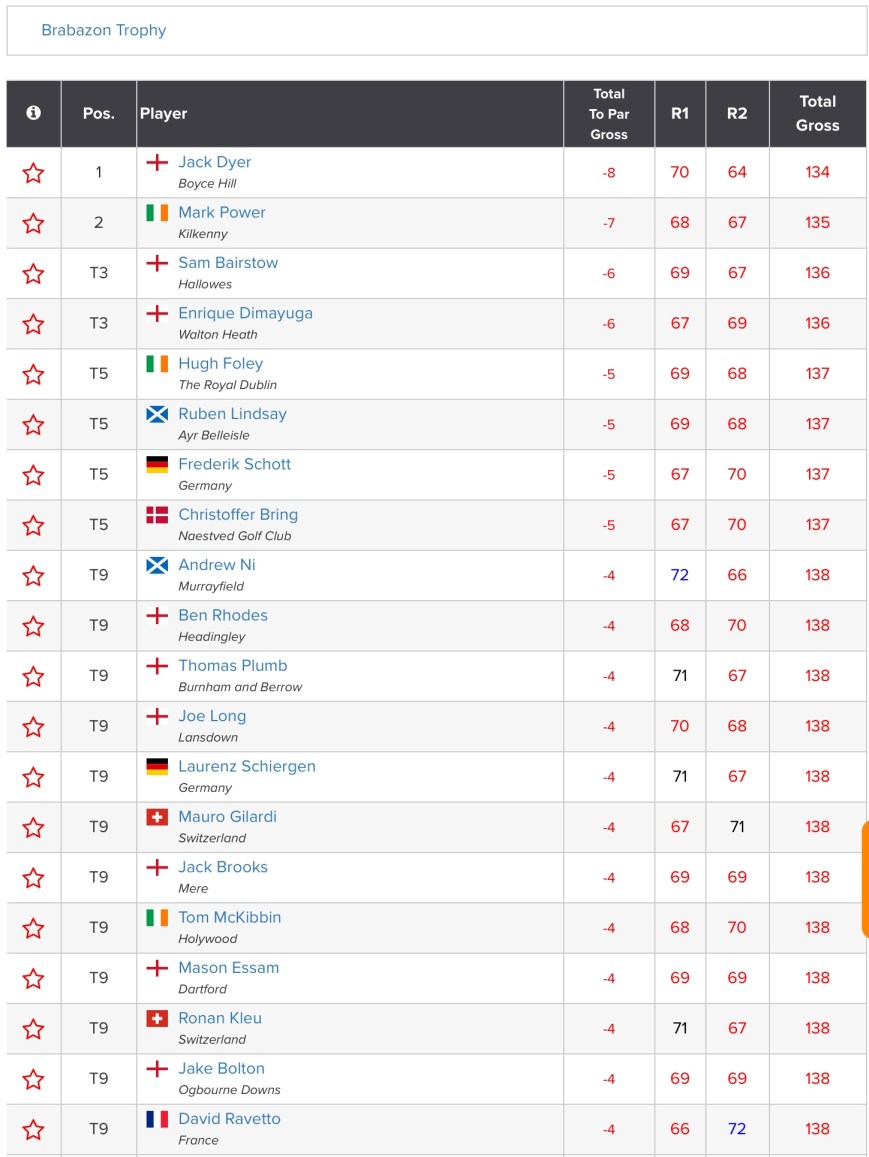Sort by the Pos. column header

(98, 114)
